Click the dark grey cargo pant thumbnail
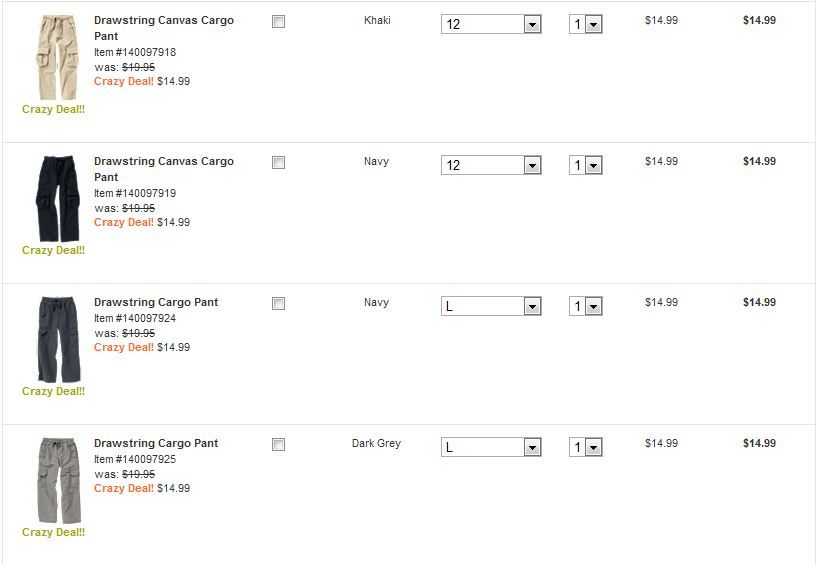The width and height of the screenshot is (816, 565). pos(54,480)
